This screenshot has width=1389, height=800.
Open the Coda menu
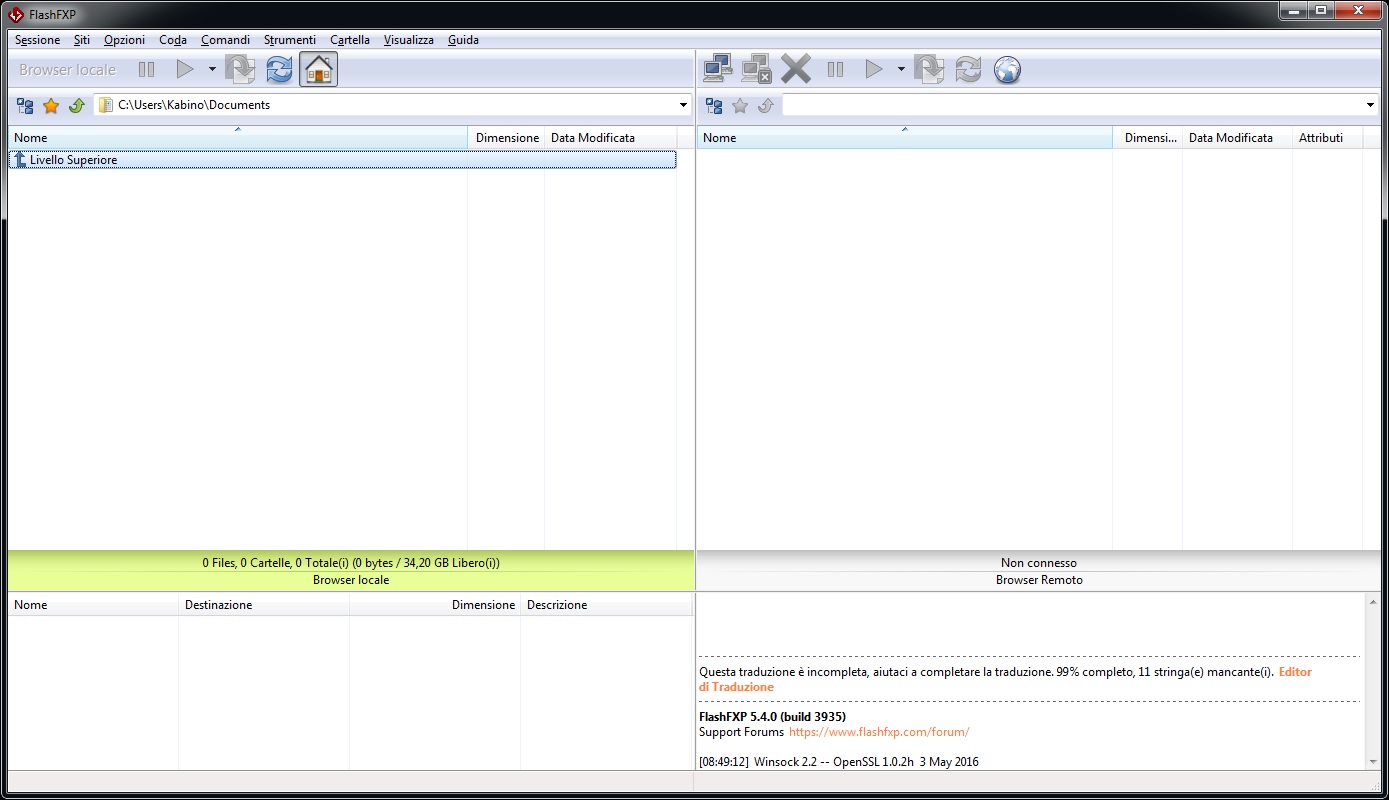click(173, 40)
